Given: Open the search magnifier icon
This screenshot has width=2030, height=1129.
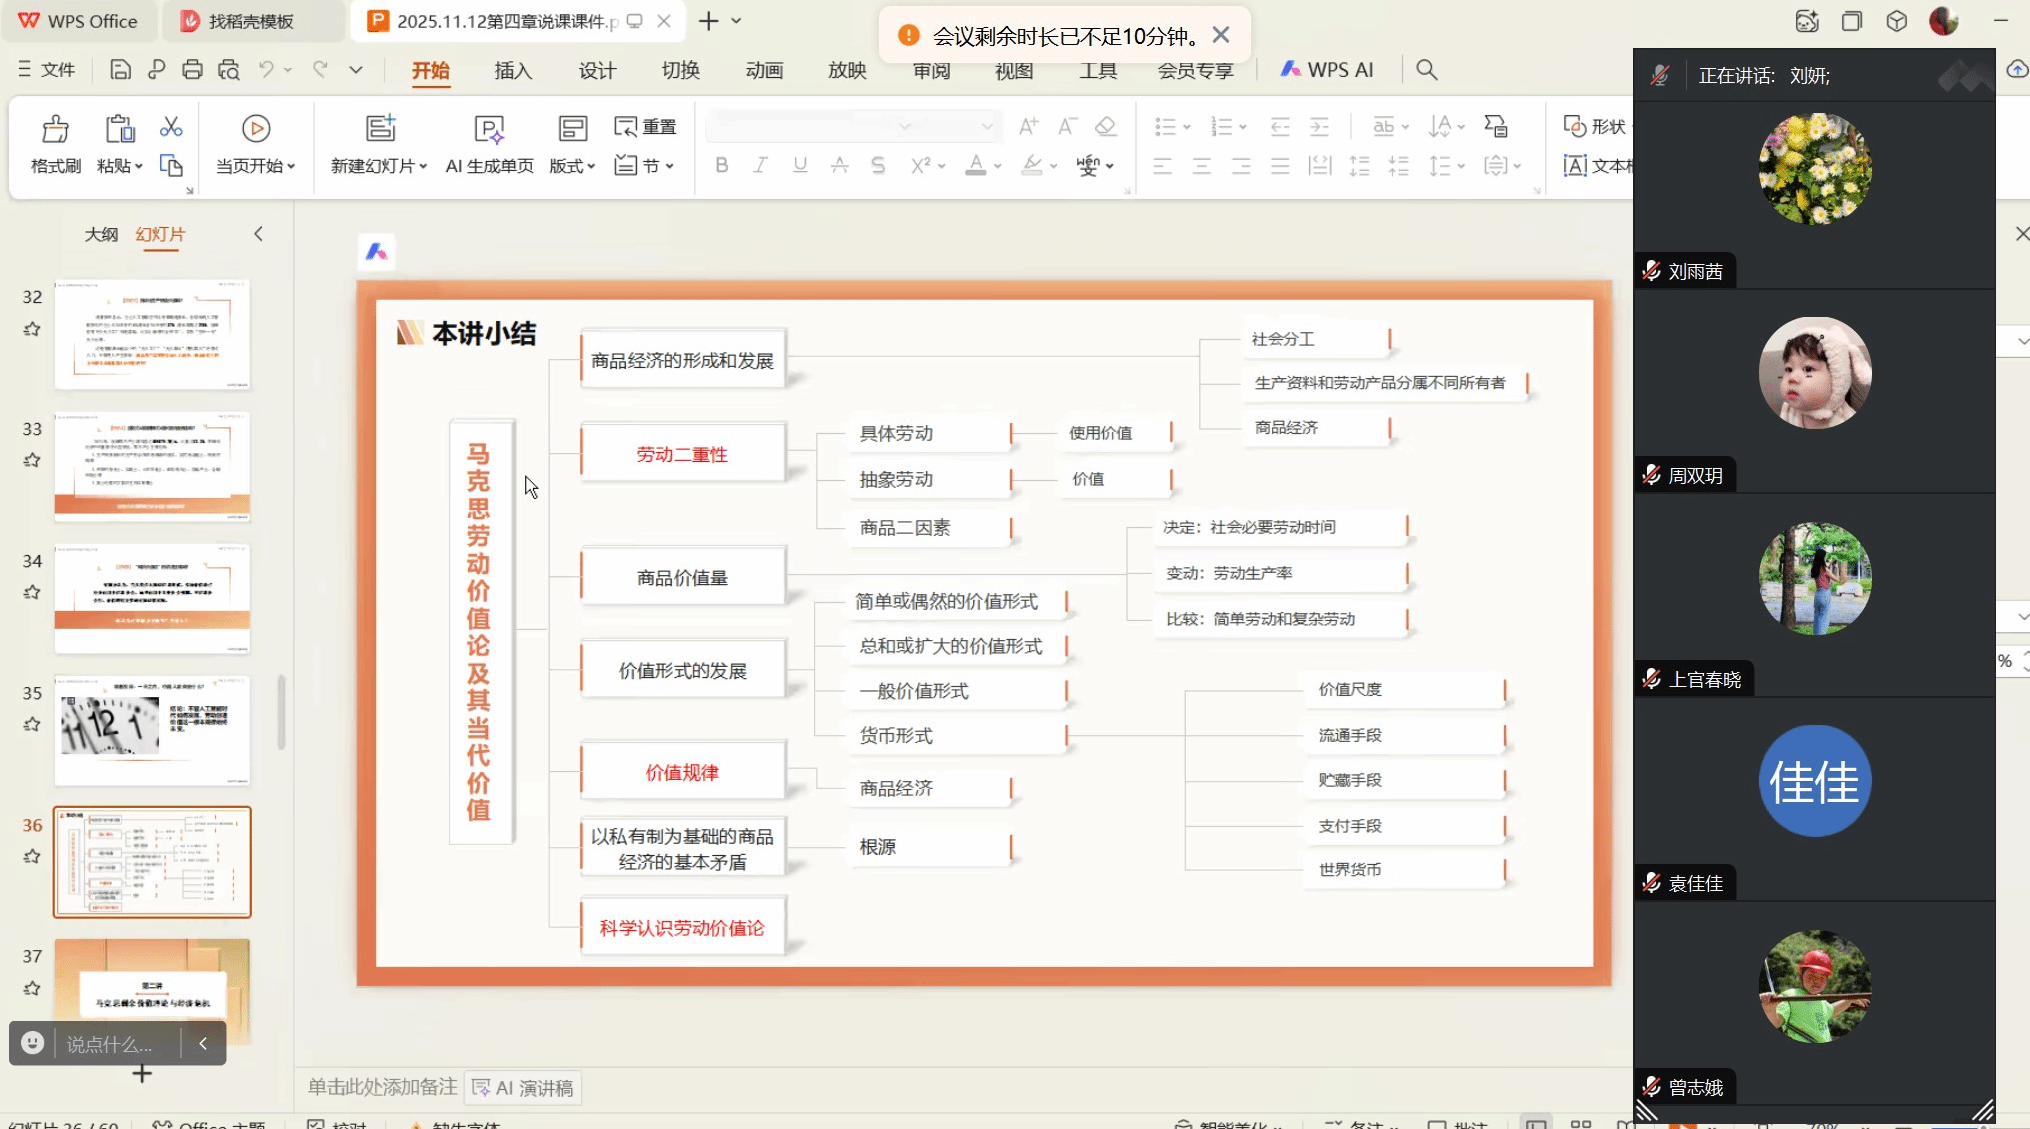Looking at the screenshot, I should point(1427,70).
